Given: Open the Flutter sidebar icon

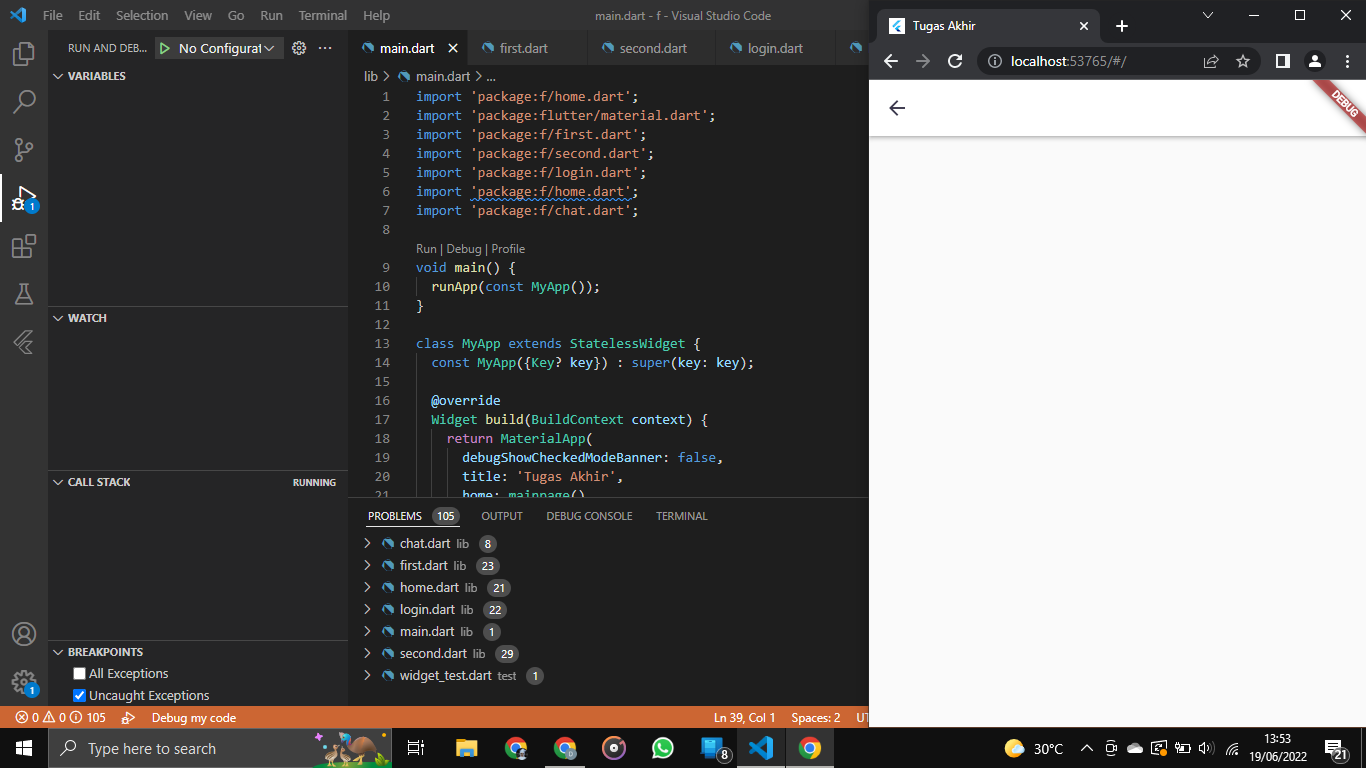Looking at the screenshot, I should pyautogui.click(x=24, y=342).
